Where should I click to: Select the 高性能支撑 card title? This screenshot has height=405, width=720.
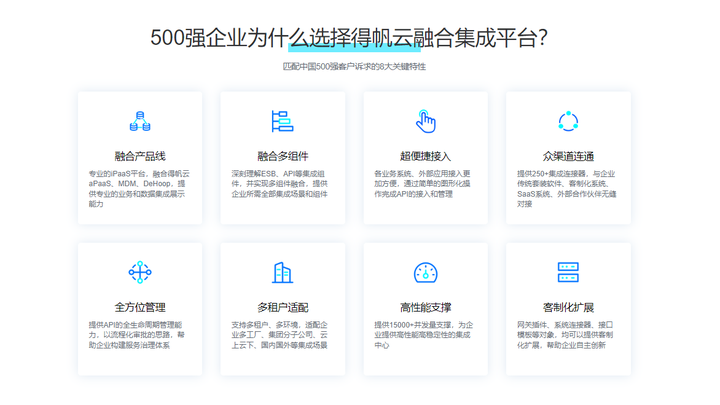pyautogui.click(x=426, y=307)
